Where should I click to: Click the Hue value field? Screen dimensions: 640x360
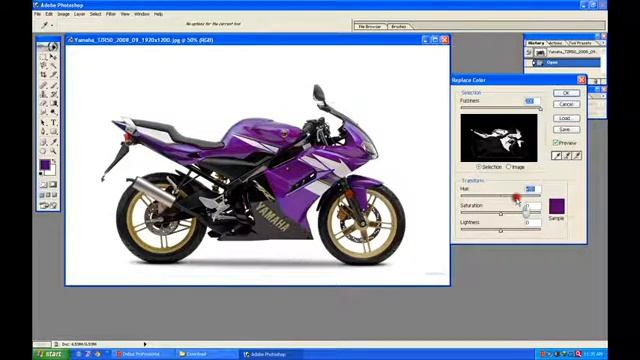click(x=532, y=189)
